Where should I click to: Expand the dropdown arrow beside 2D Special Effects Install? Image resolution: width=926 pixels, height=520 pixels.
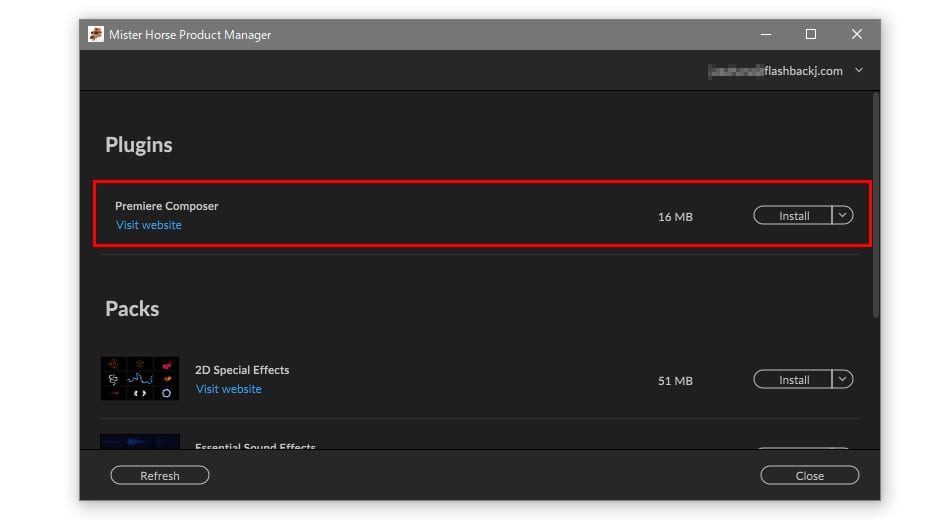842,379
